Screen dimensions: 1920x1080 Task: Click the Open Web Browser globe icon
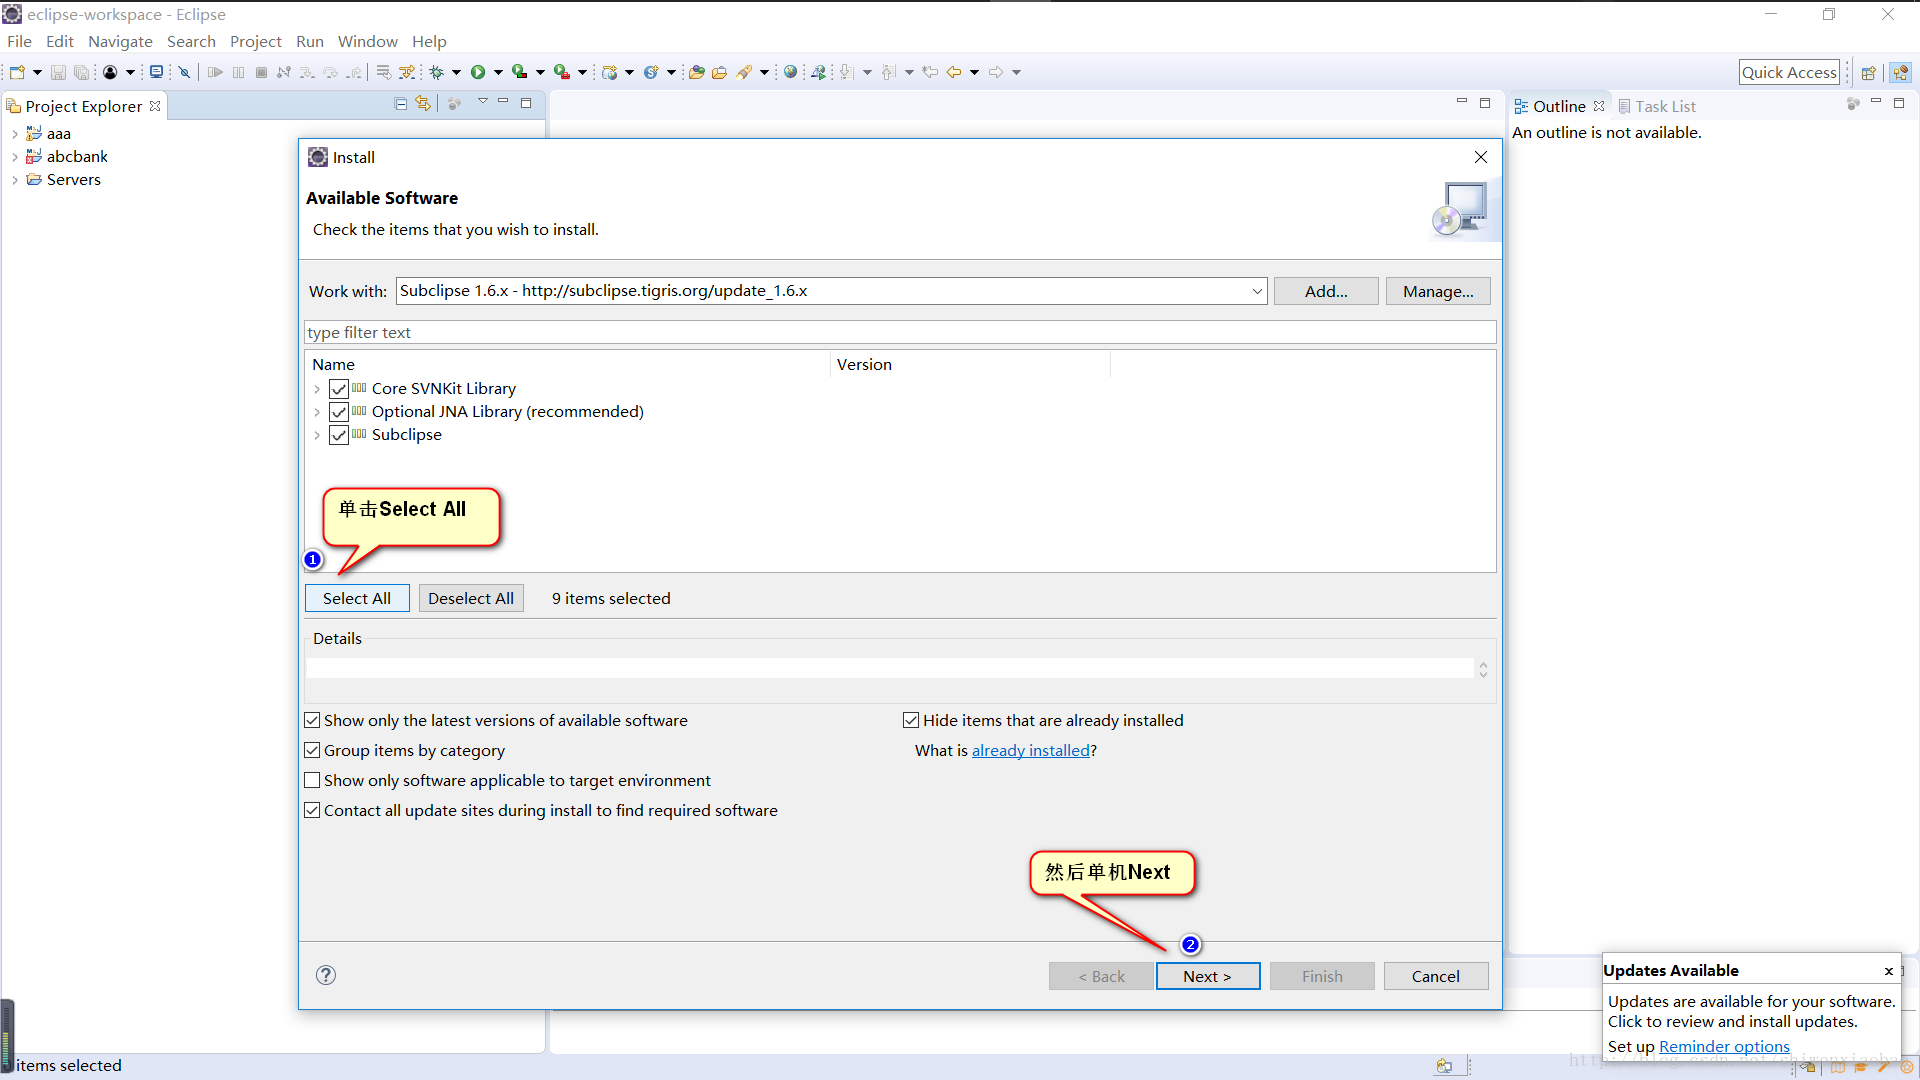point(790,72)
